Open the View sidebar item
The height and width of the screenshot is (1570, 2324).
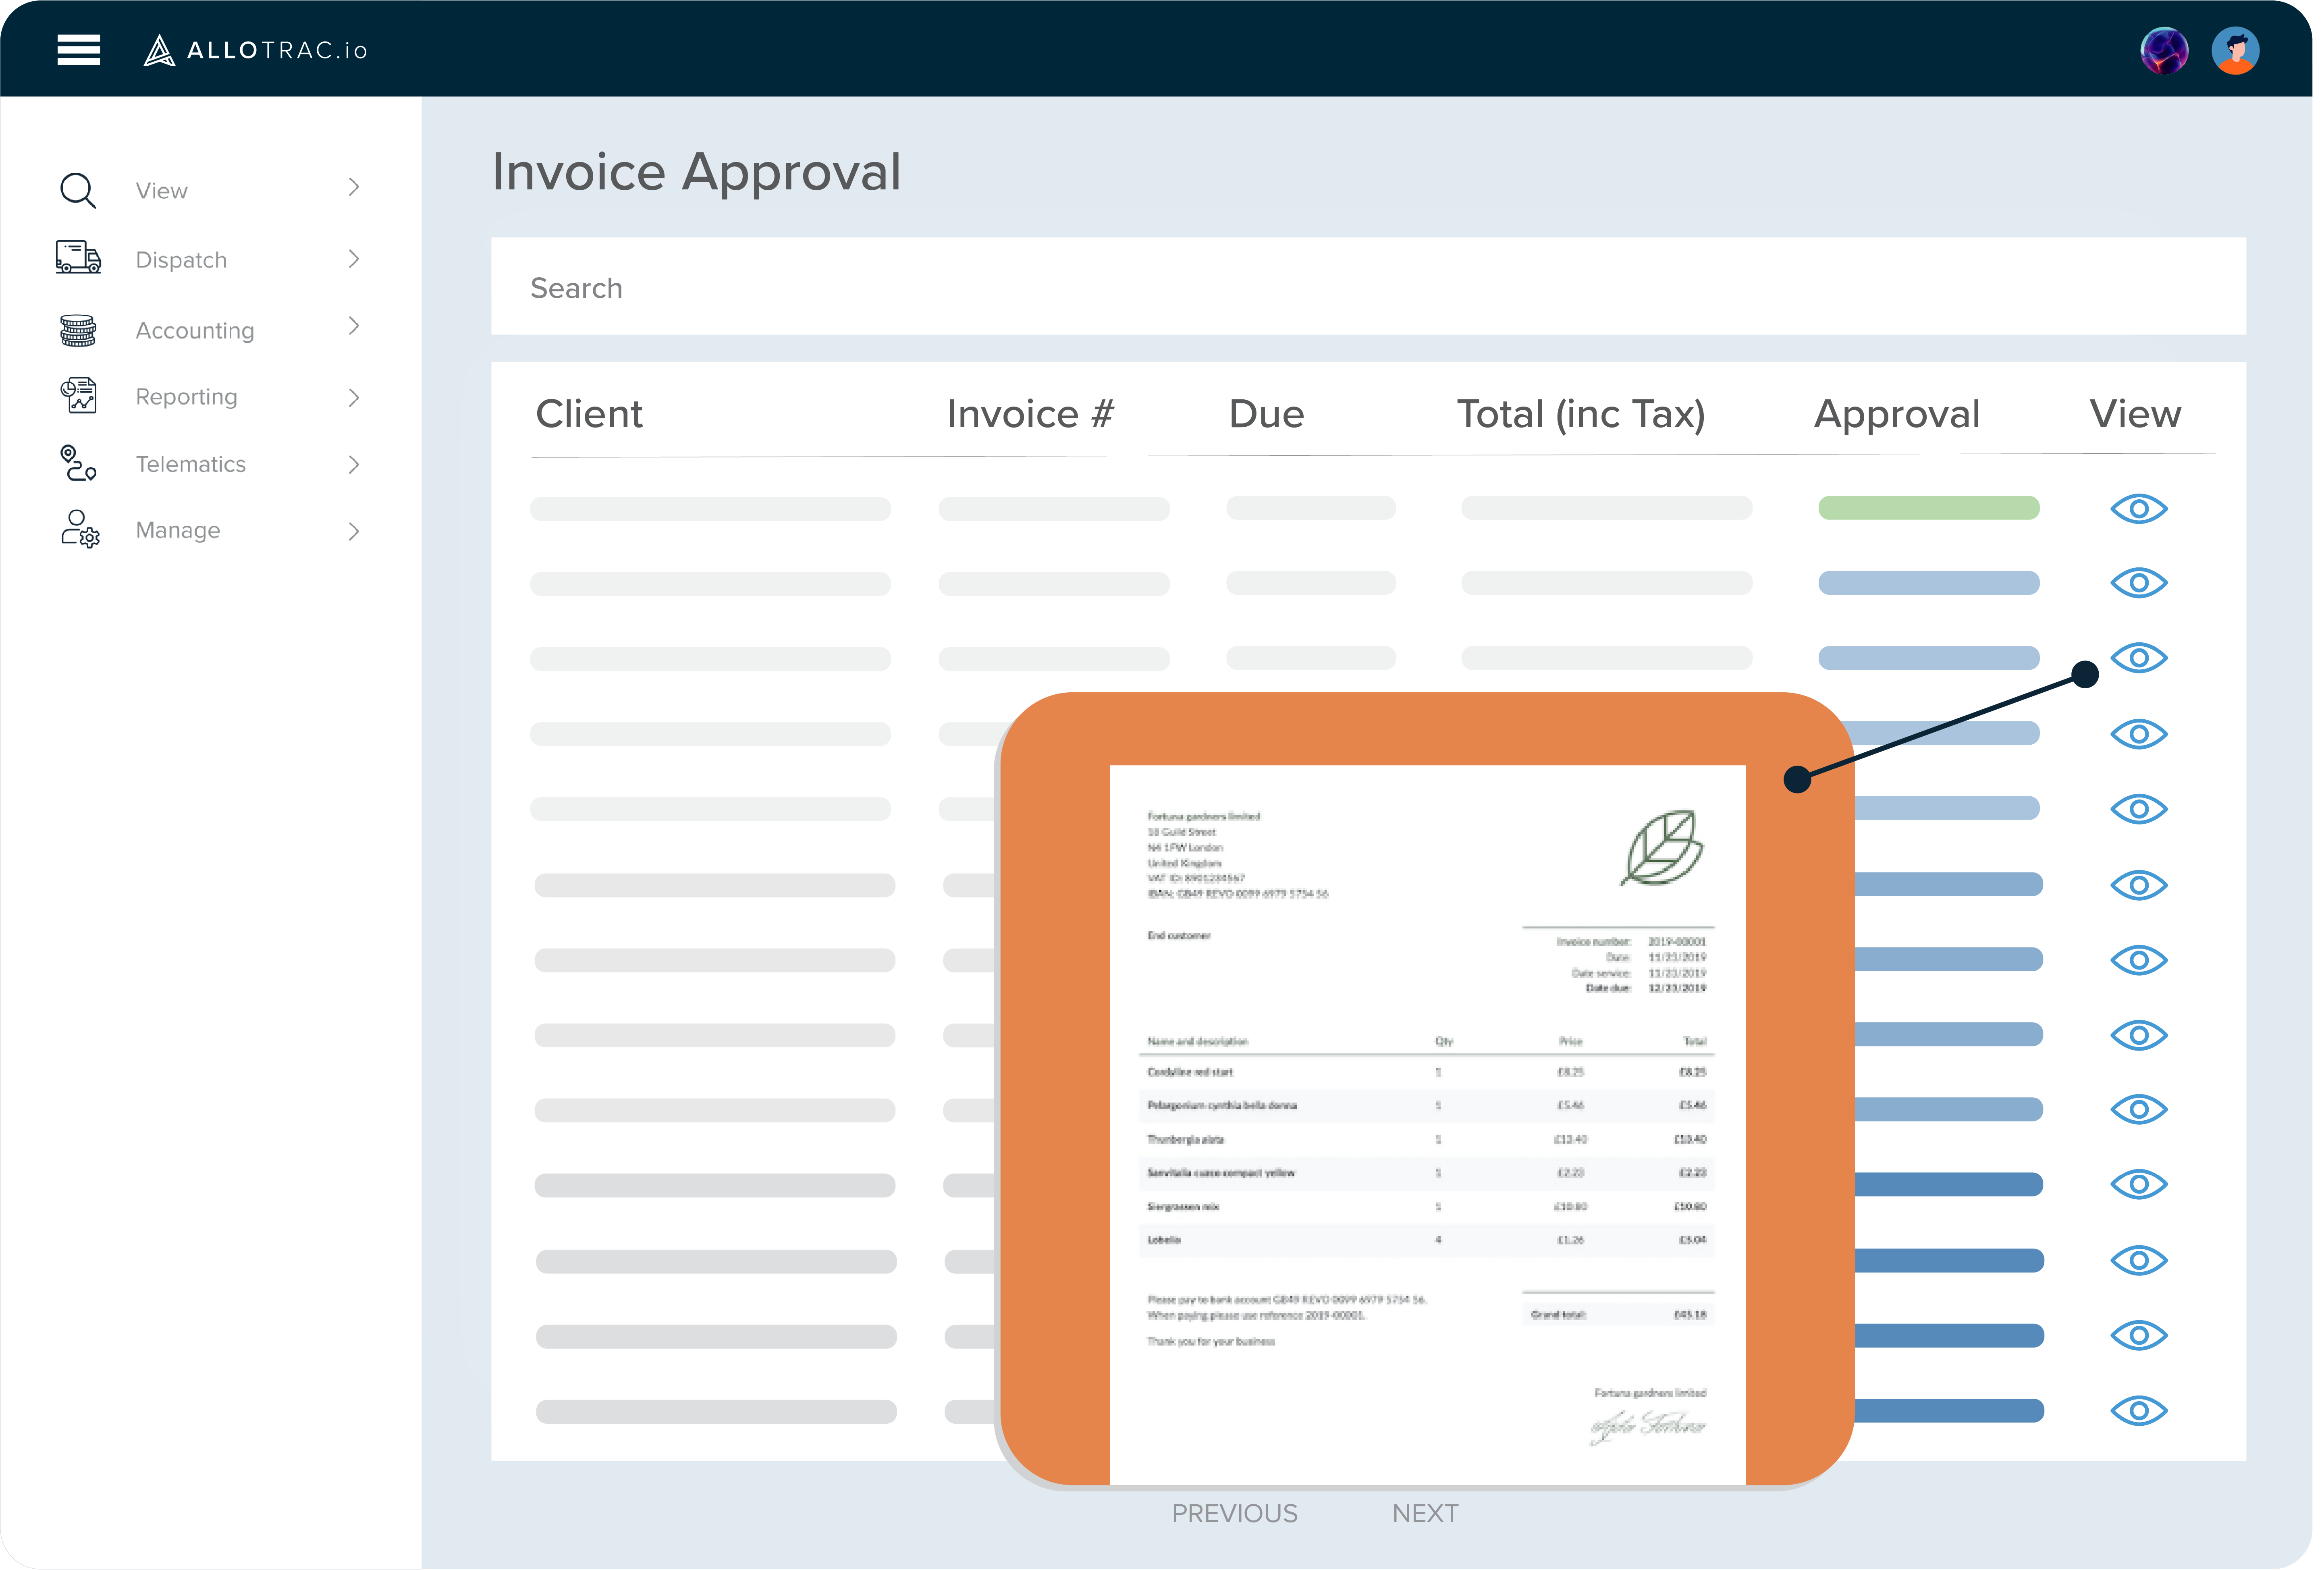click(162, 191)
